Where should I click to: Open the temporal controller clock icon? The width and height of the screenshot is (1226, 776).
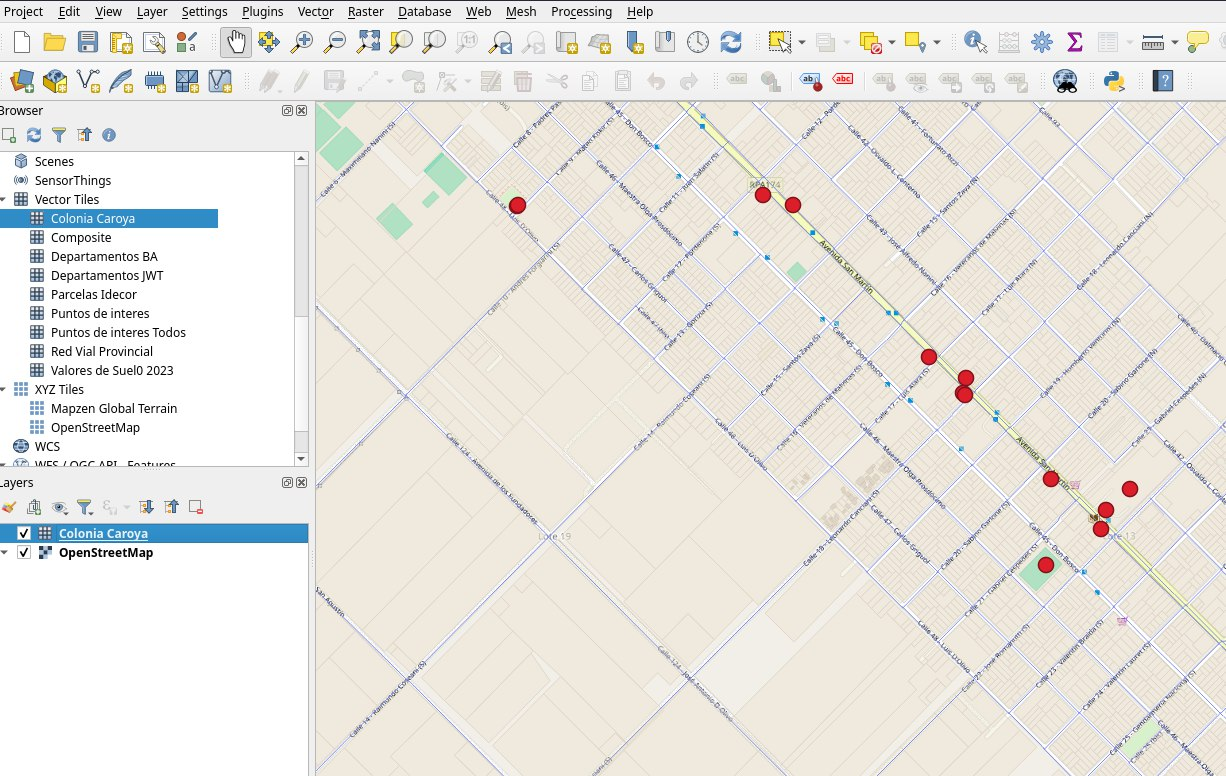click(698, 42)
